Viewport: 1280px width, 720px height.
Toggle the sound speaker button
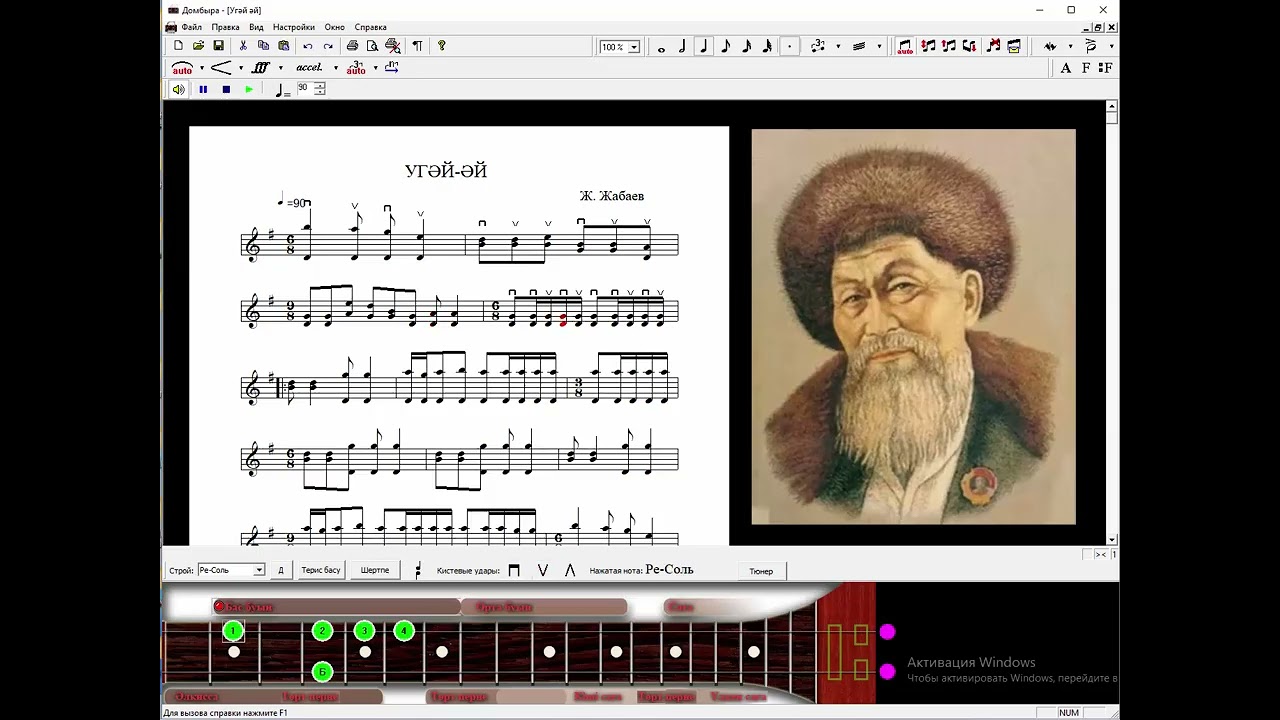(178, 89)
